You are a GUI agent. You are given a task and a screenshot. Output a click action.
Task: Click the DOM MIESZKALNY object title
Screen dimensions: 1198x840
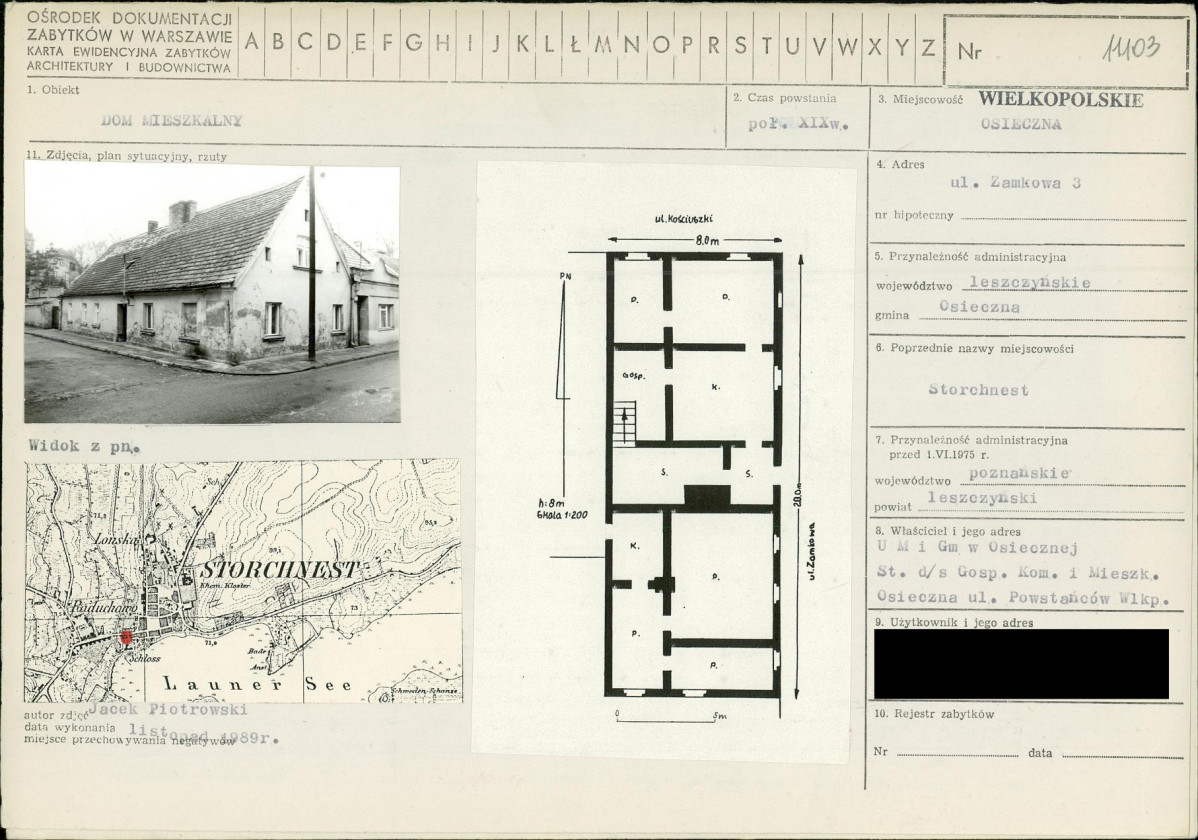point(172,121)
